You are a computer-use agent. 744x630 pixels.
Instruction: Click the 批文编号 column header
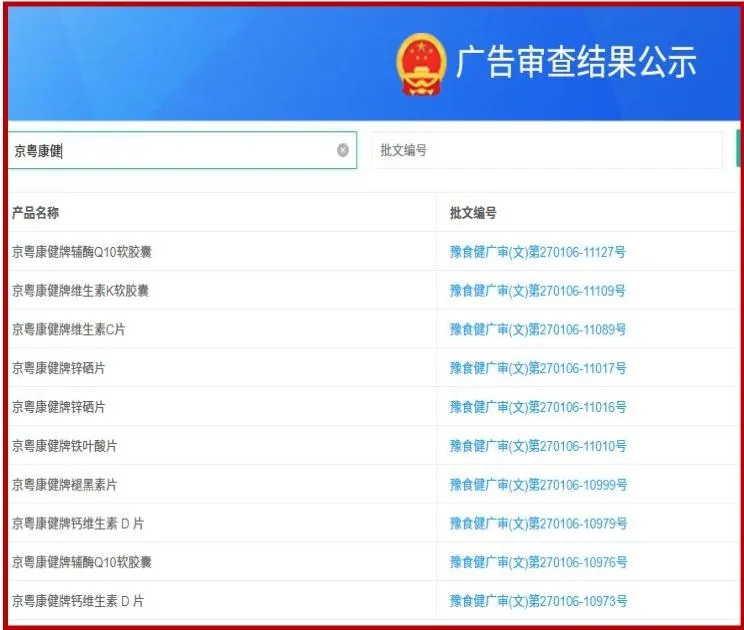473,213
